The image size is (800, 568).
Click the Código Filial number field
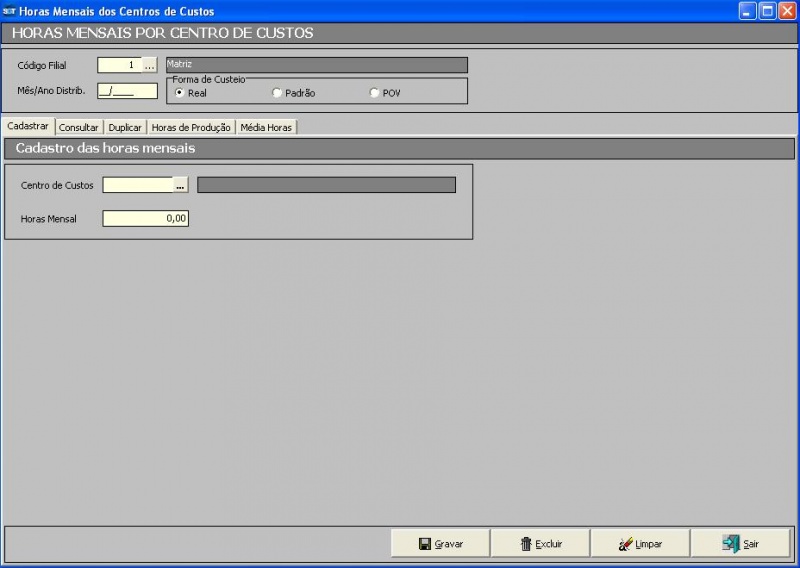click(119, 65)
